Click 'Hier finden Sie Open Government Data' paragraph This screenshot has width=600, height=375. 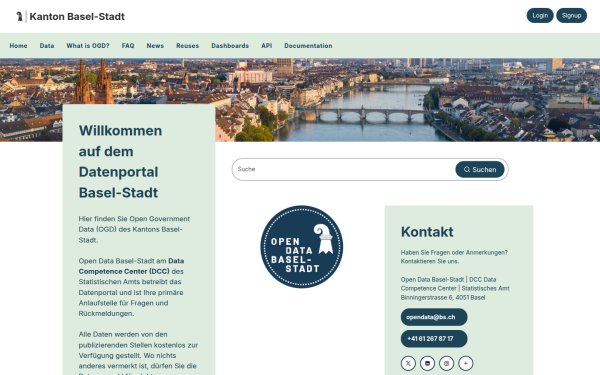tap(134, 229)
